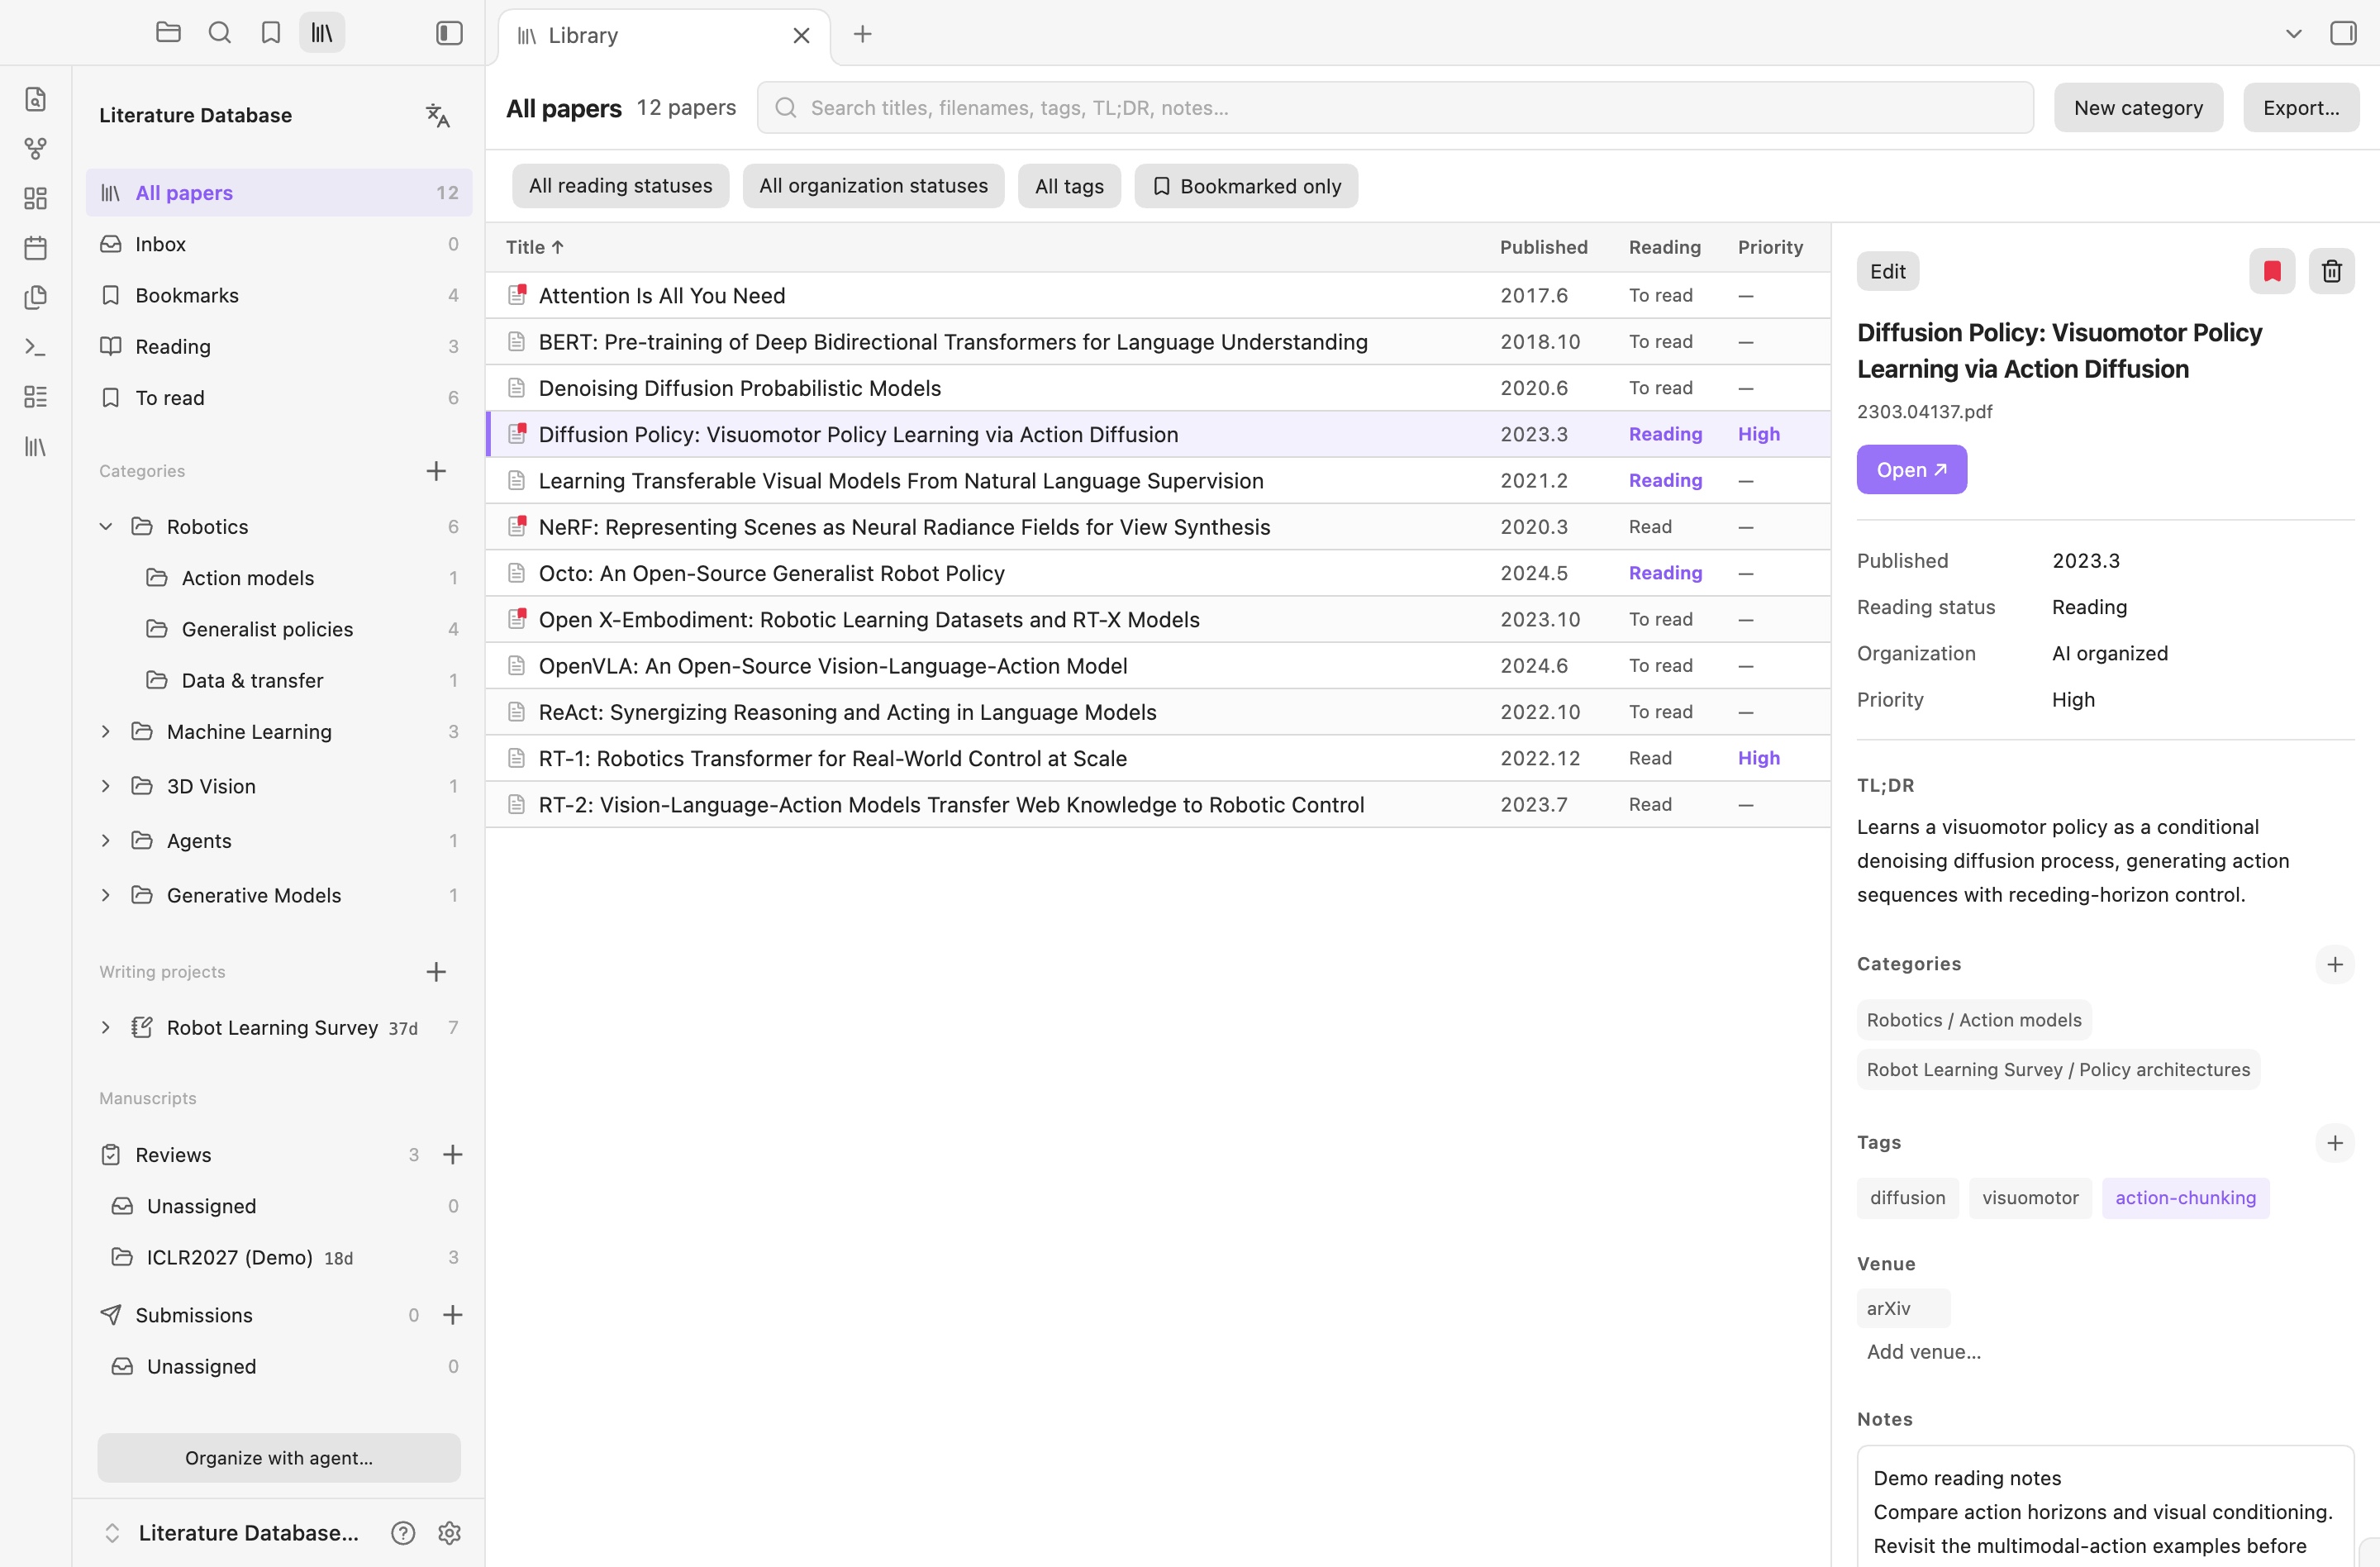Expand the Agents category
Screen dimensions: 2380x1567
(x=106, y=841)
